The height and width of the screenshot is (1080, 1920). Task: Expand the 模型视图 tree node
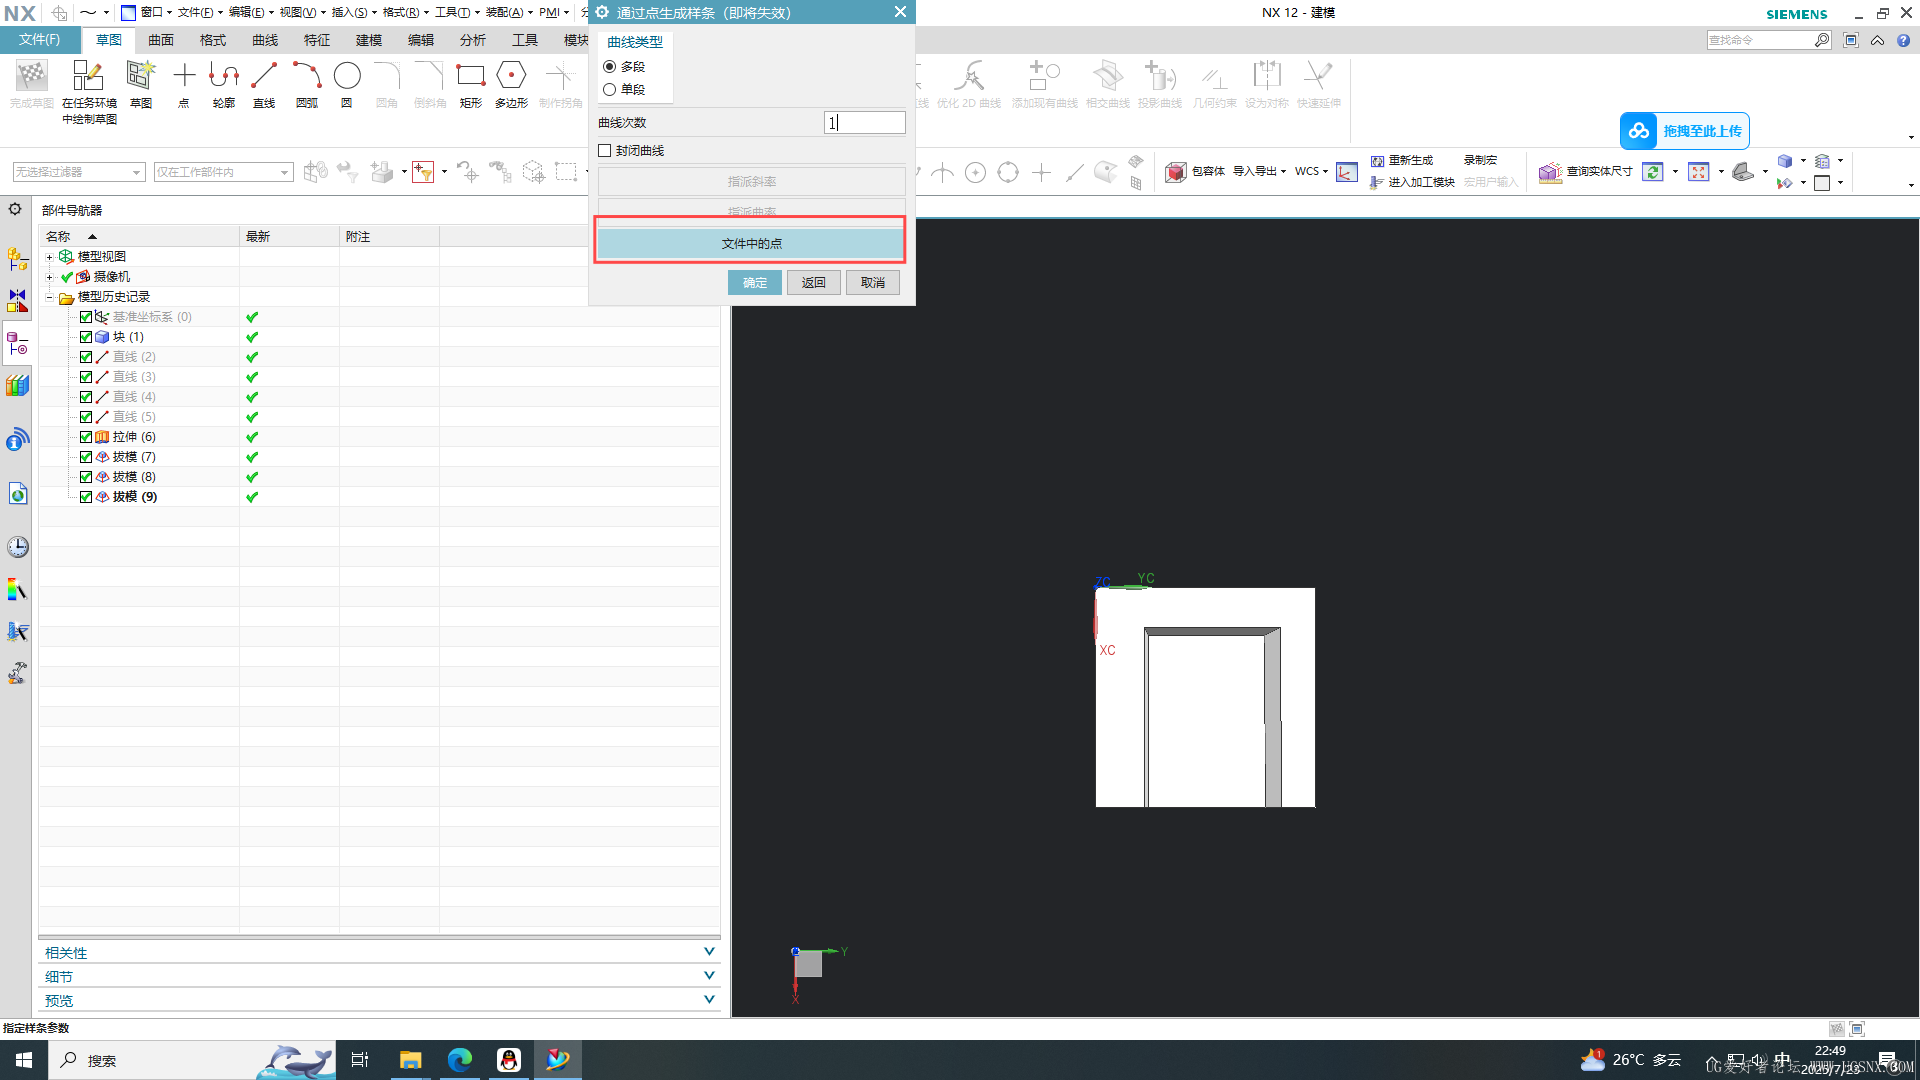point(49,257)
